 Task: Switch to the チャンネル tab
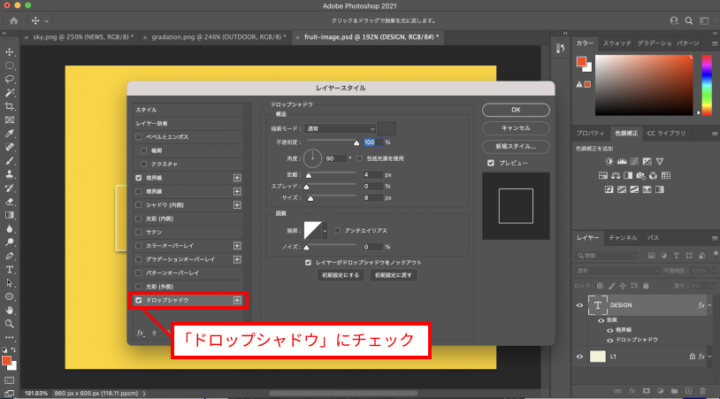623,238
